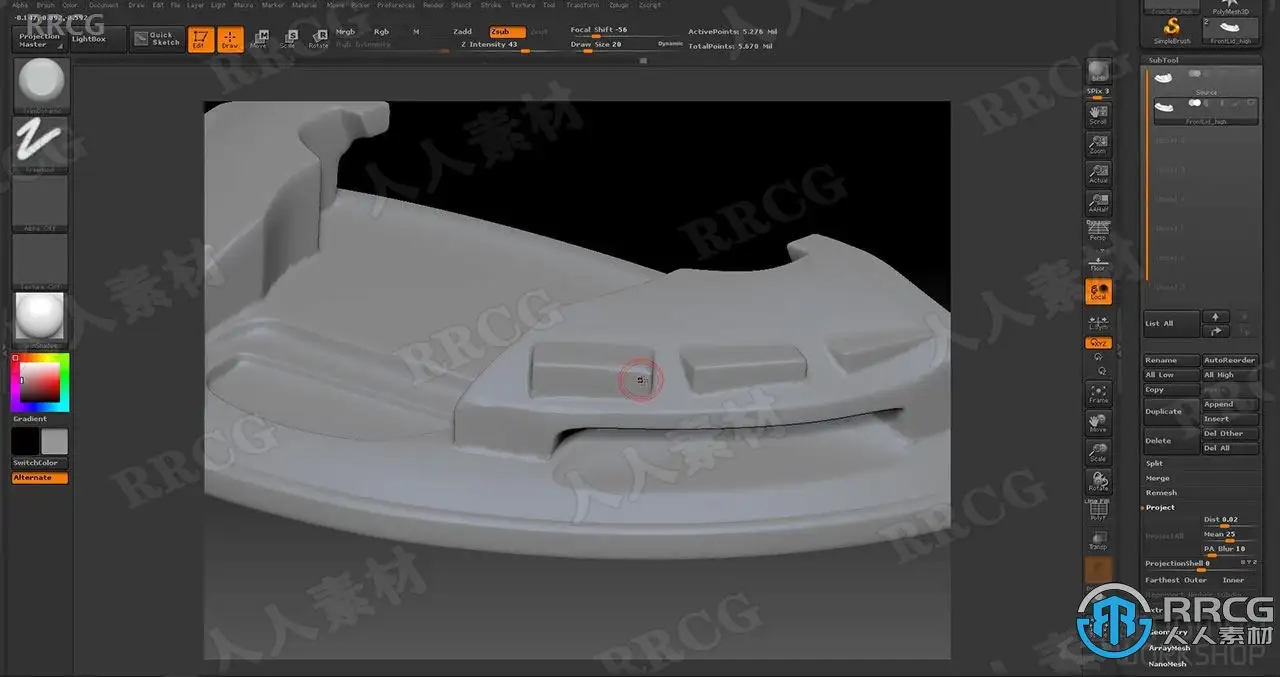Click the Rename subtool button
Viewport: 1280px width, 677px height.
pos(1171,360)
